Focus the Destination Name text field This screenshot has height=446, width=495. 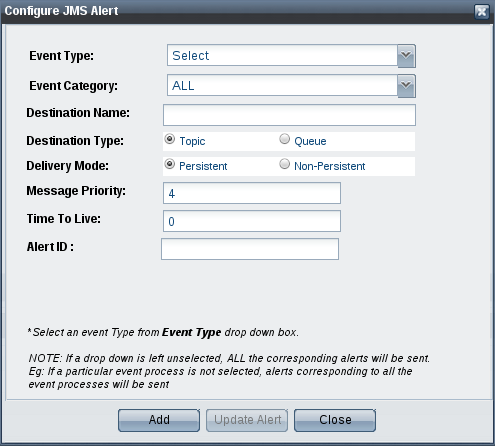[x=289, y=115]
